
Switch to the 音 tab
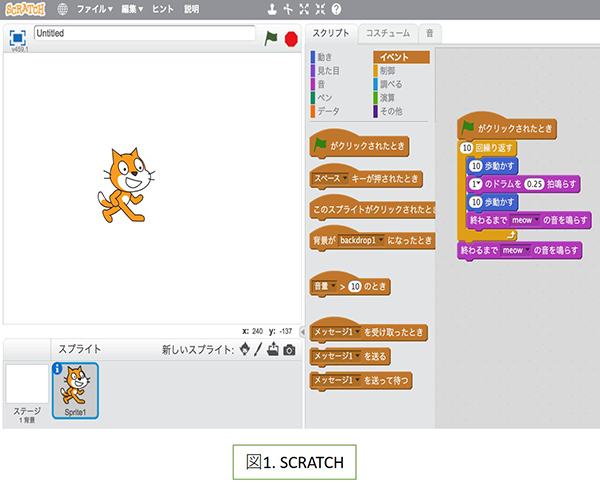pos(430,33)
